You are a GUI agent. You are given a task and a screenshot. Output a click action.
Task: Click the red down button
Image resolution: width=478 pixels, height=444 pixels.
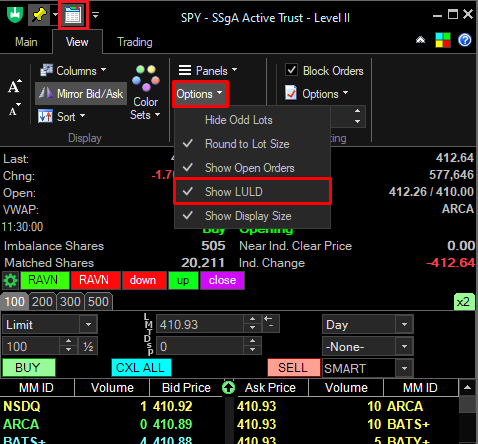tap(144, 280)
